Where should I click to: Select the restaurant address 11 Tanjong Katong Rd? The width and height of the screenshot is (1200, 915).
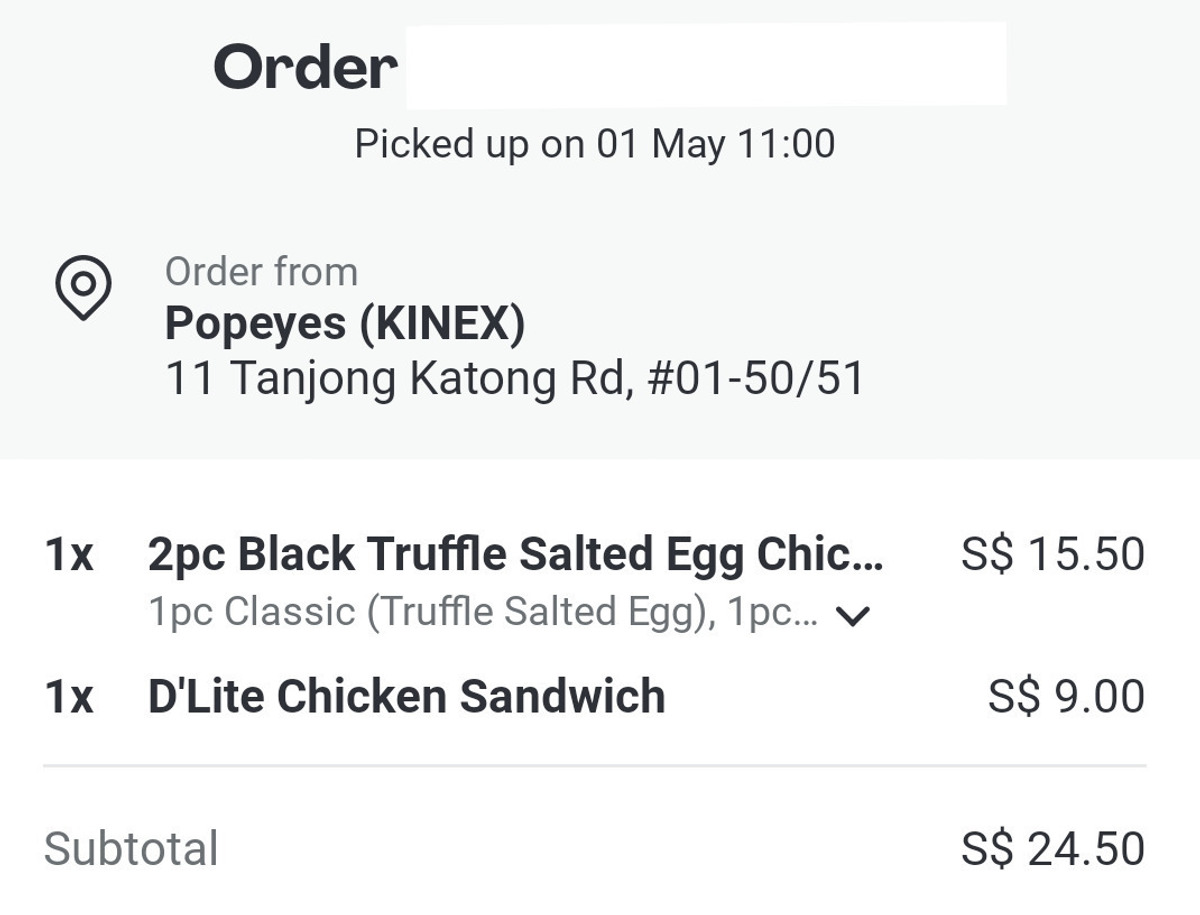point(514,379)
